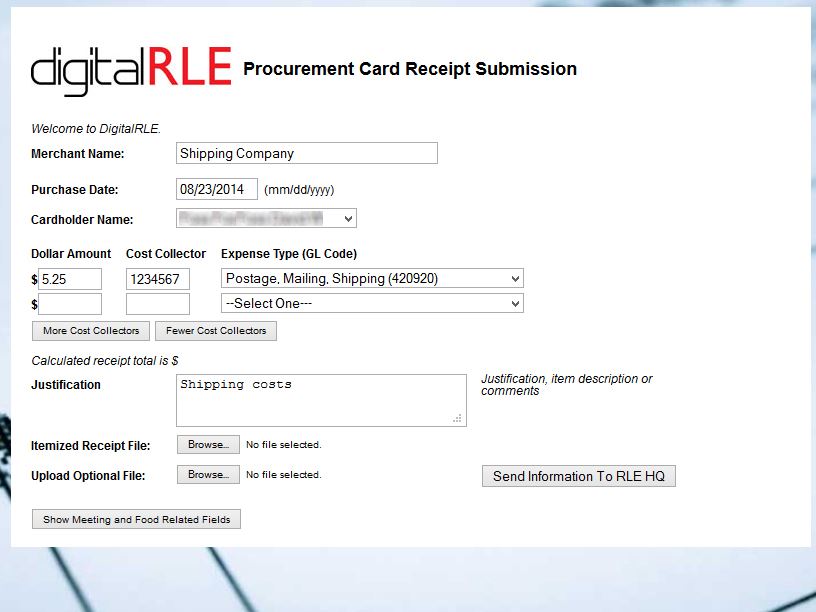Browse for an Itemized Receipt File
816x612 pixels.
coord(208,445)
